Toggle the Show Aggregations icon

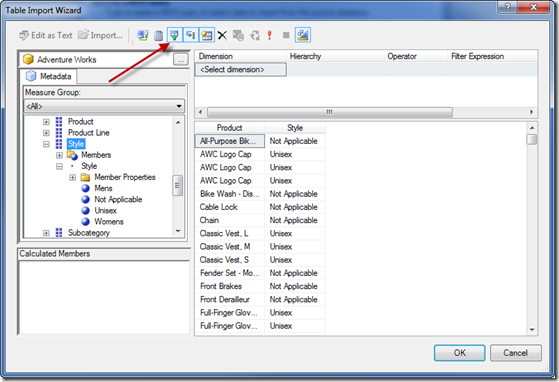(207, 35)
